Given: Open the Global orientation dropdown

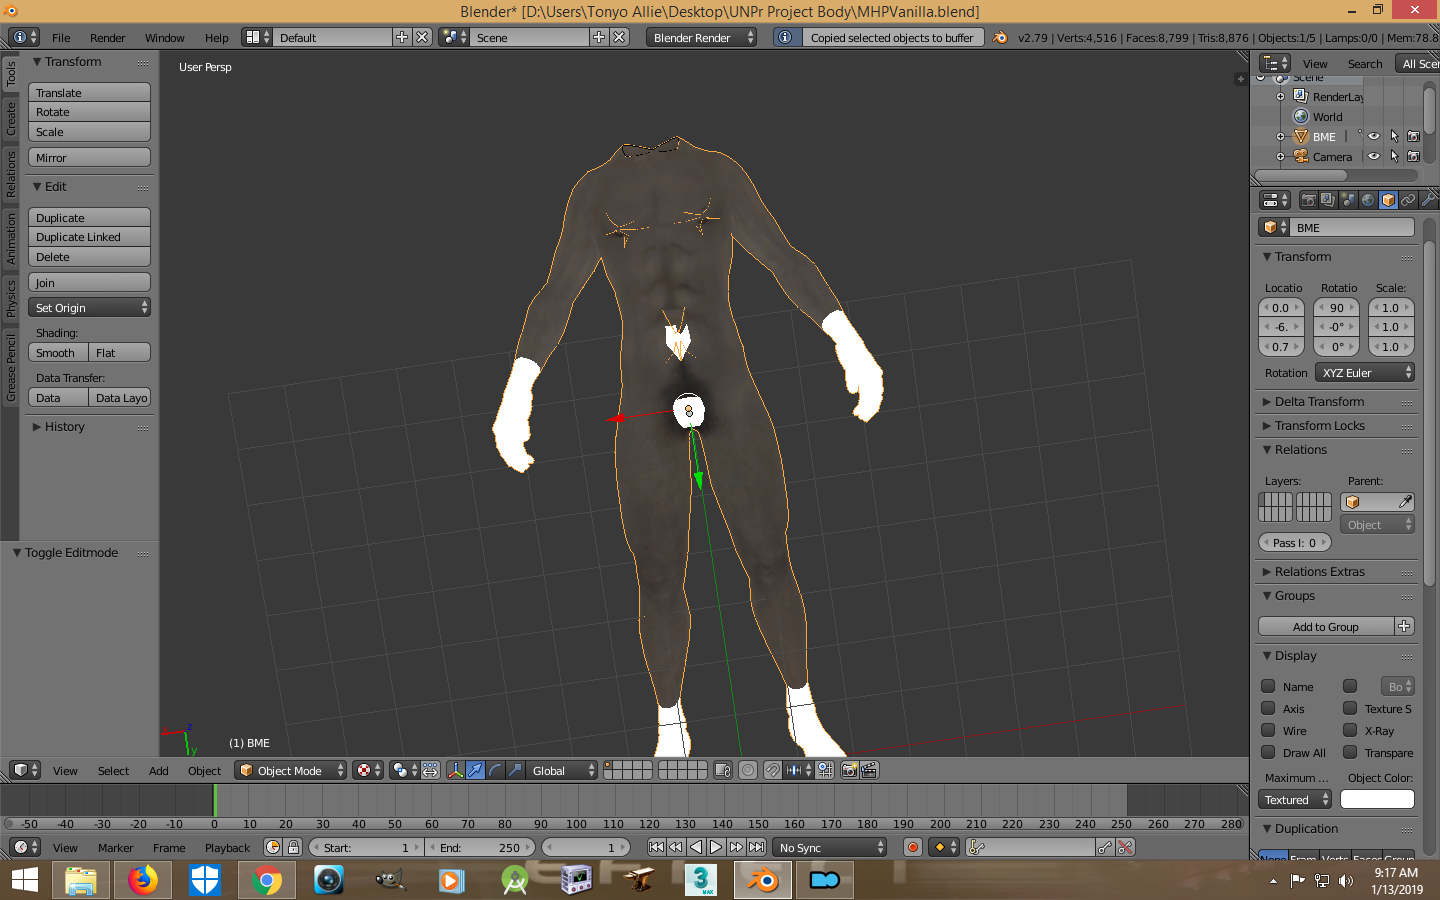Looking at the screenshot, I should (562, 770).
